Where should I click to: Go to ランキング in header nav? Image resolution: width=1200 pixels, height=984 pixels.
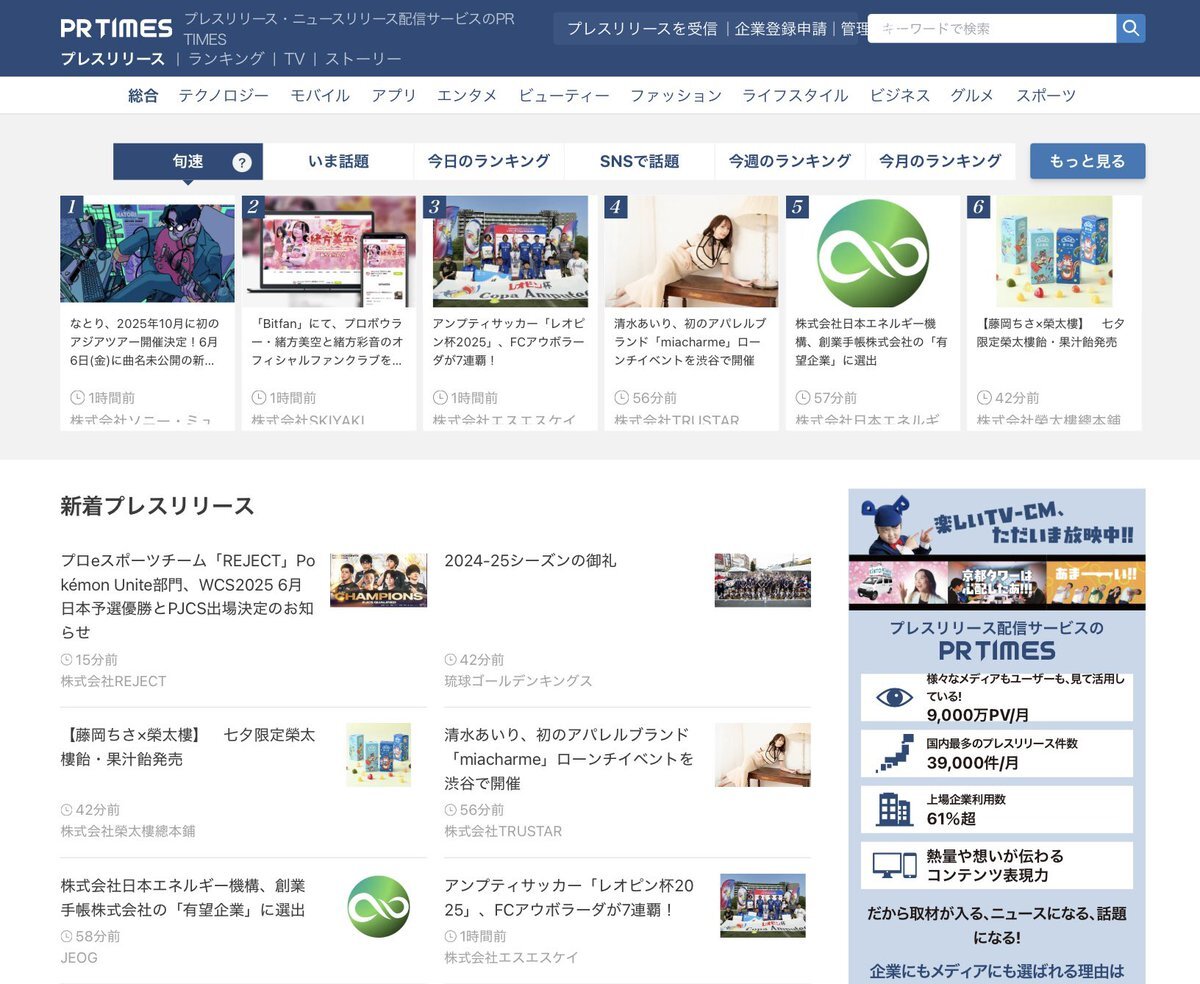226,59
